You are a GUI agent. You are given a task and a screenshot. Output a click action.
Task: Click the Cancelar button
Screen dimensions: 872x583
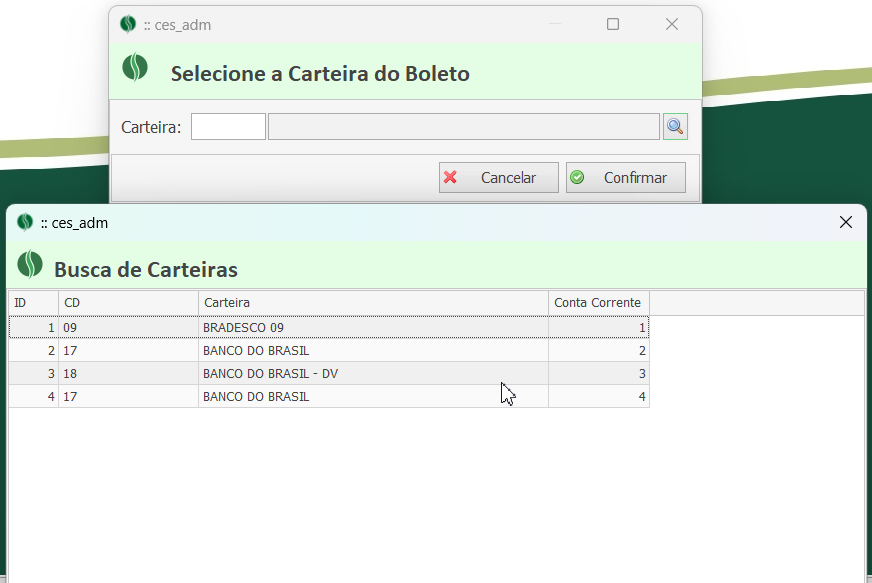(x=498, y=177)
